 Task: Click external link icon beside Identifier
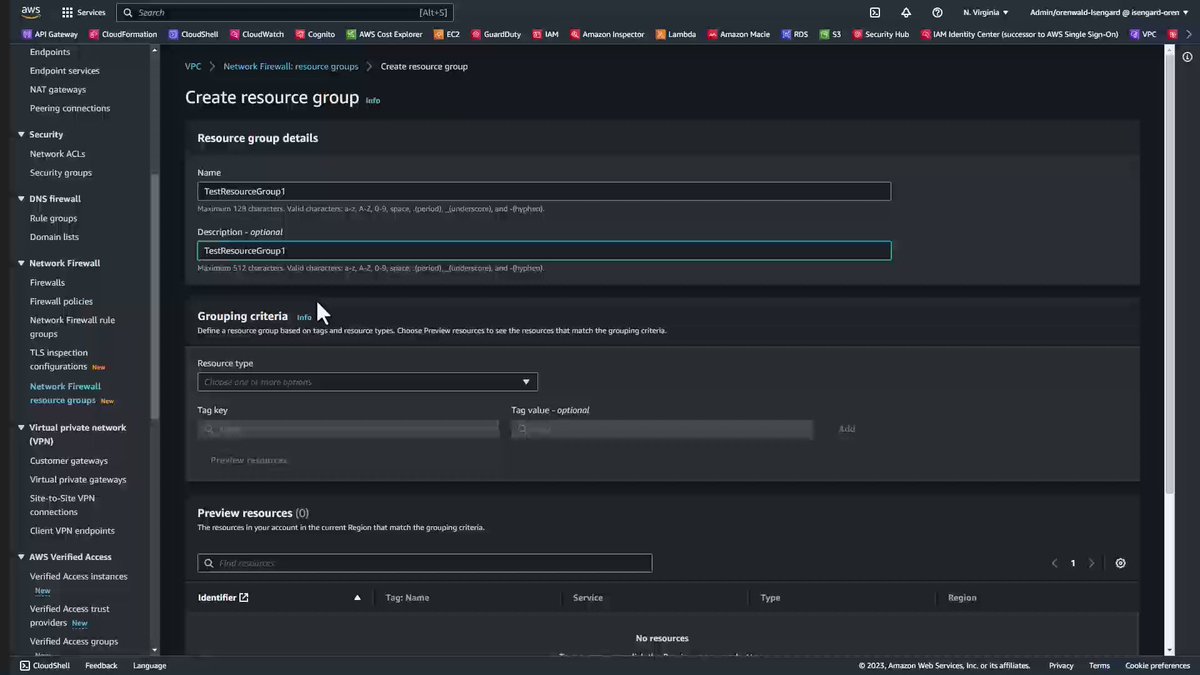[244, 598]
